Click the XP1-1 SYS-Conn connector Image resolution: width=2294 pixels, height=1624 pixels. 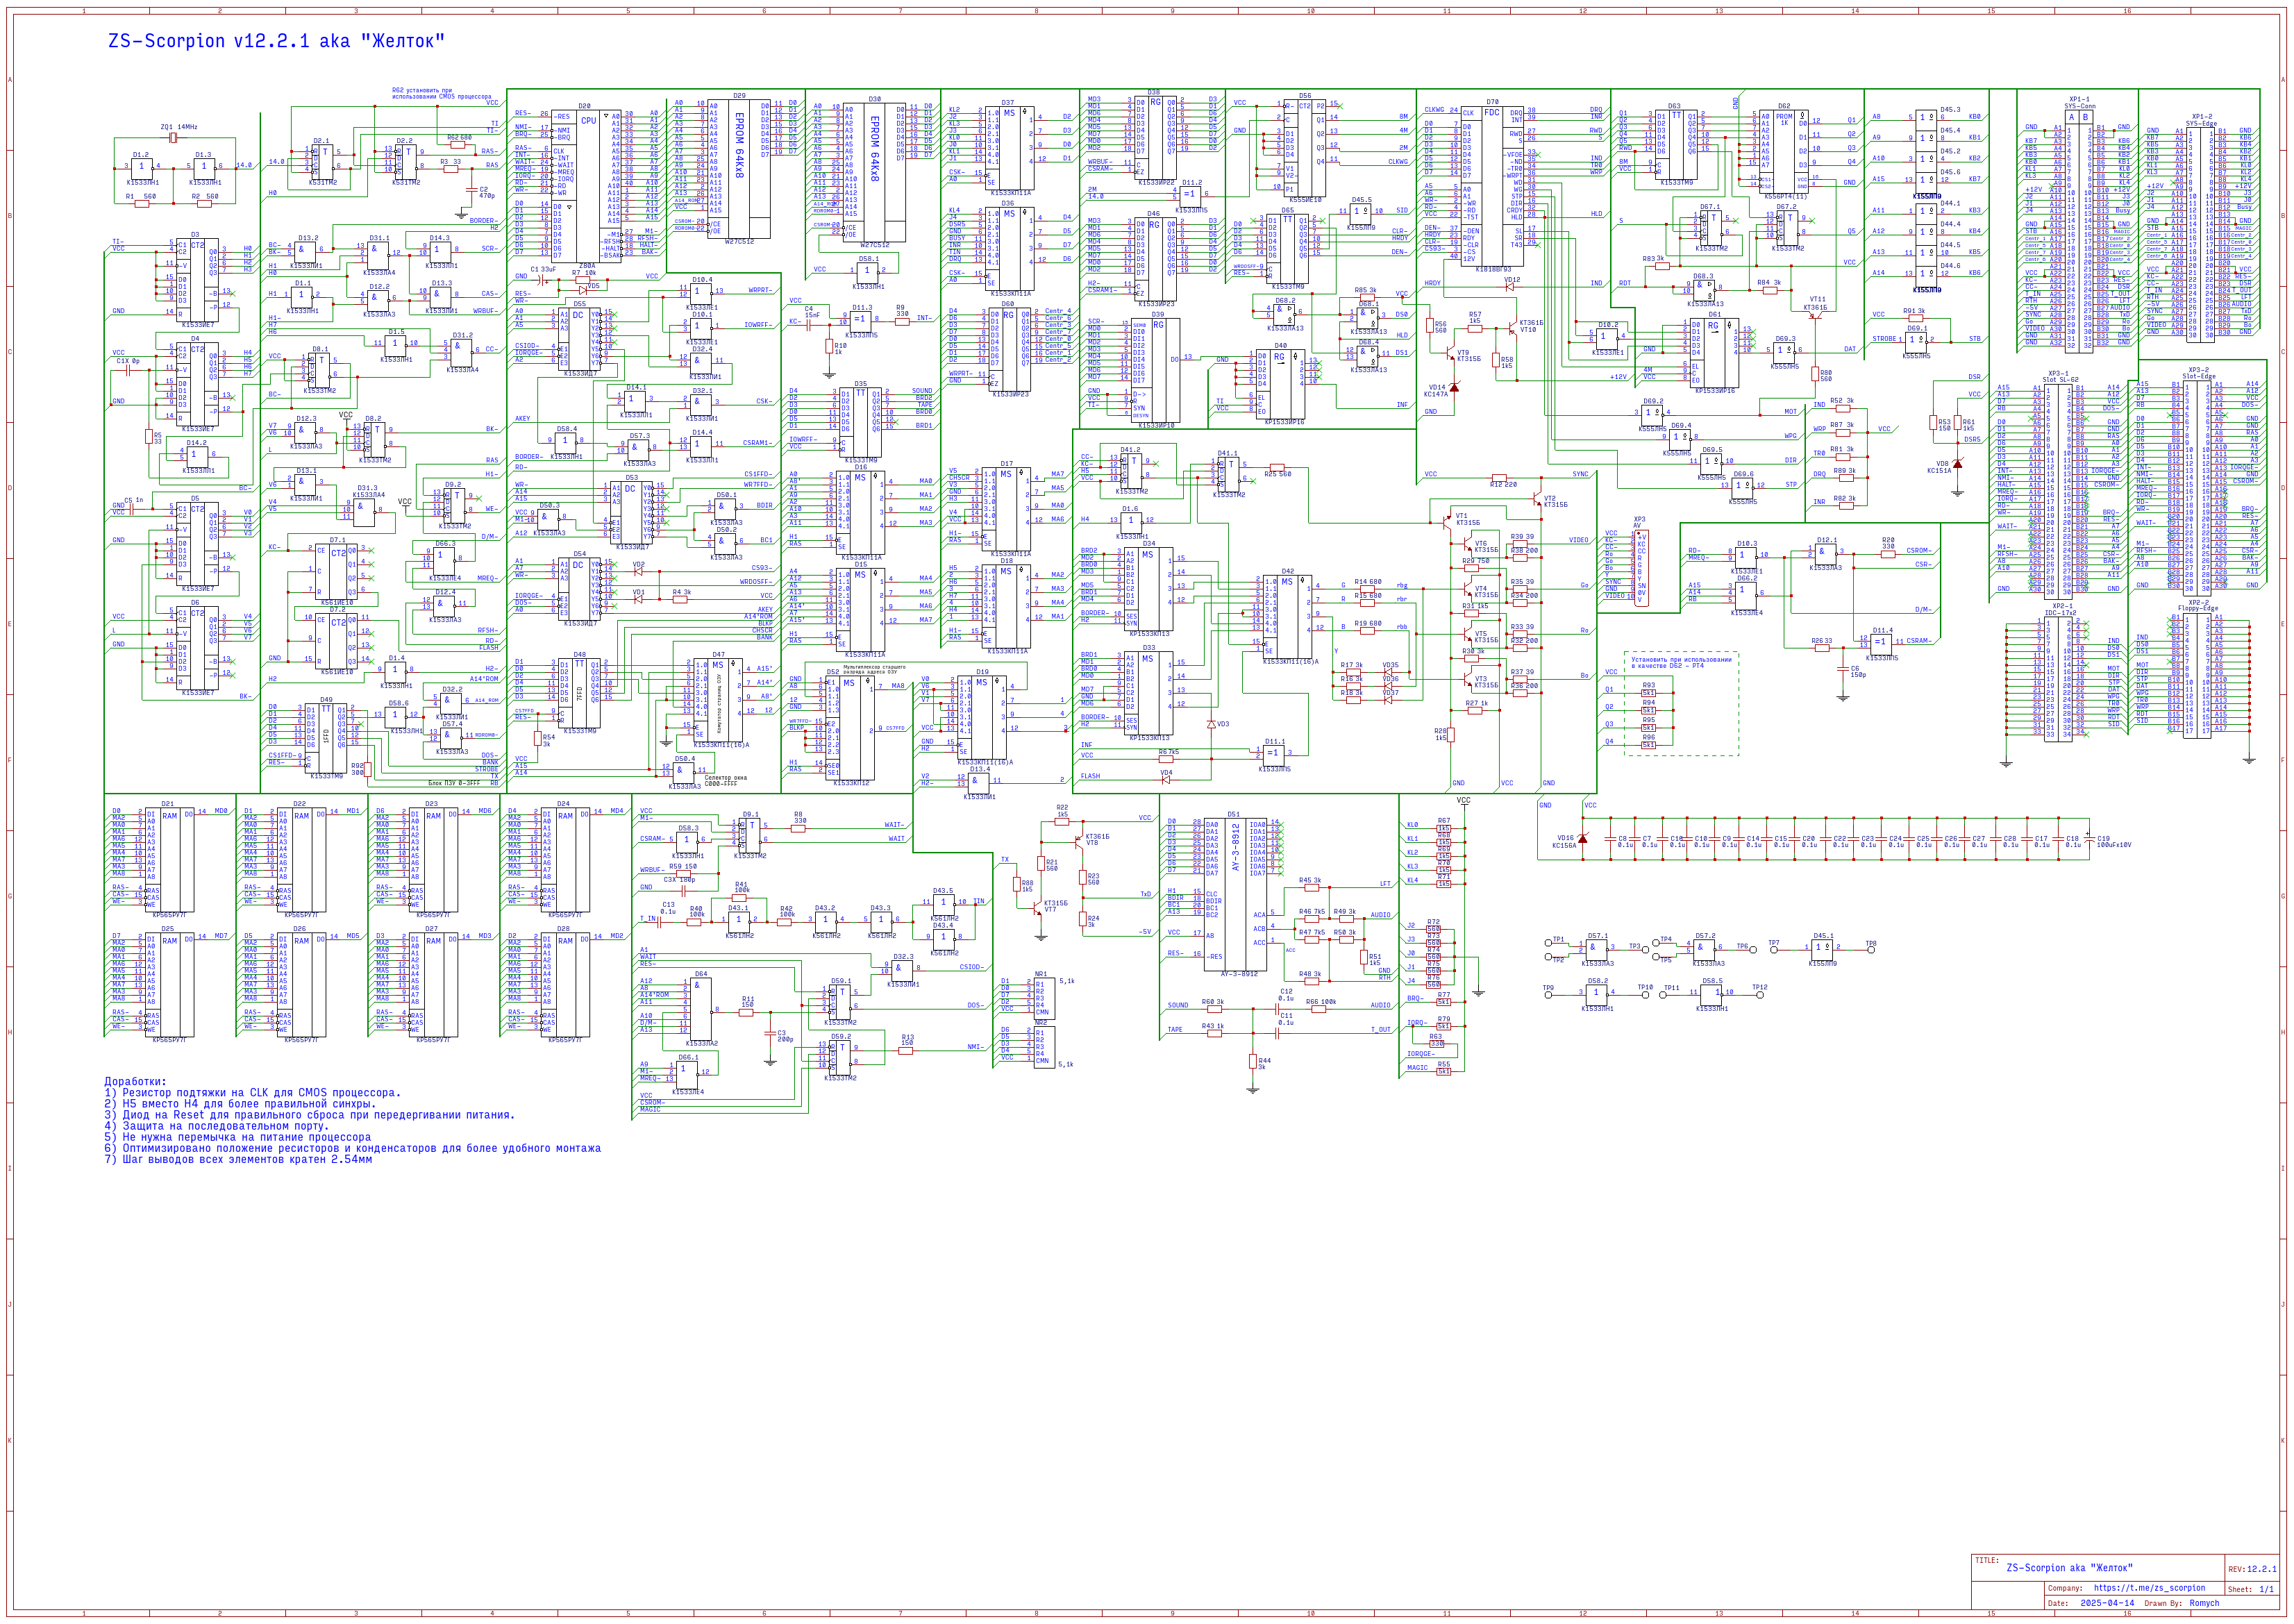click(2078, 230)
